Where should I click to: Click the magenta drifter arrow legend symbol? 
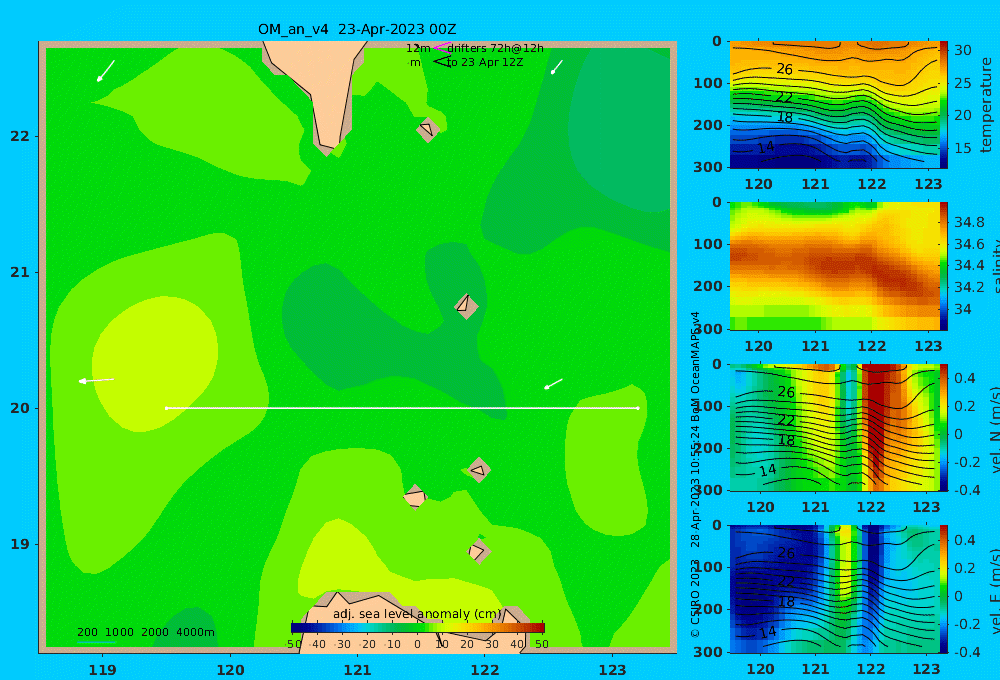pos(441,47)
